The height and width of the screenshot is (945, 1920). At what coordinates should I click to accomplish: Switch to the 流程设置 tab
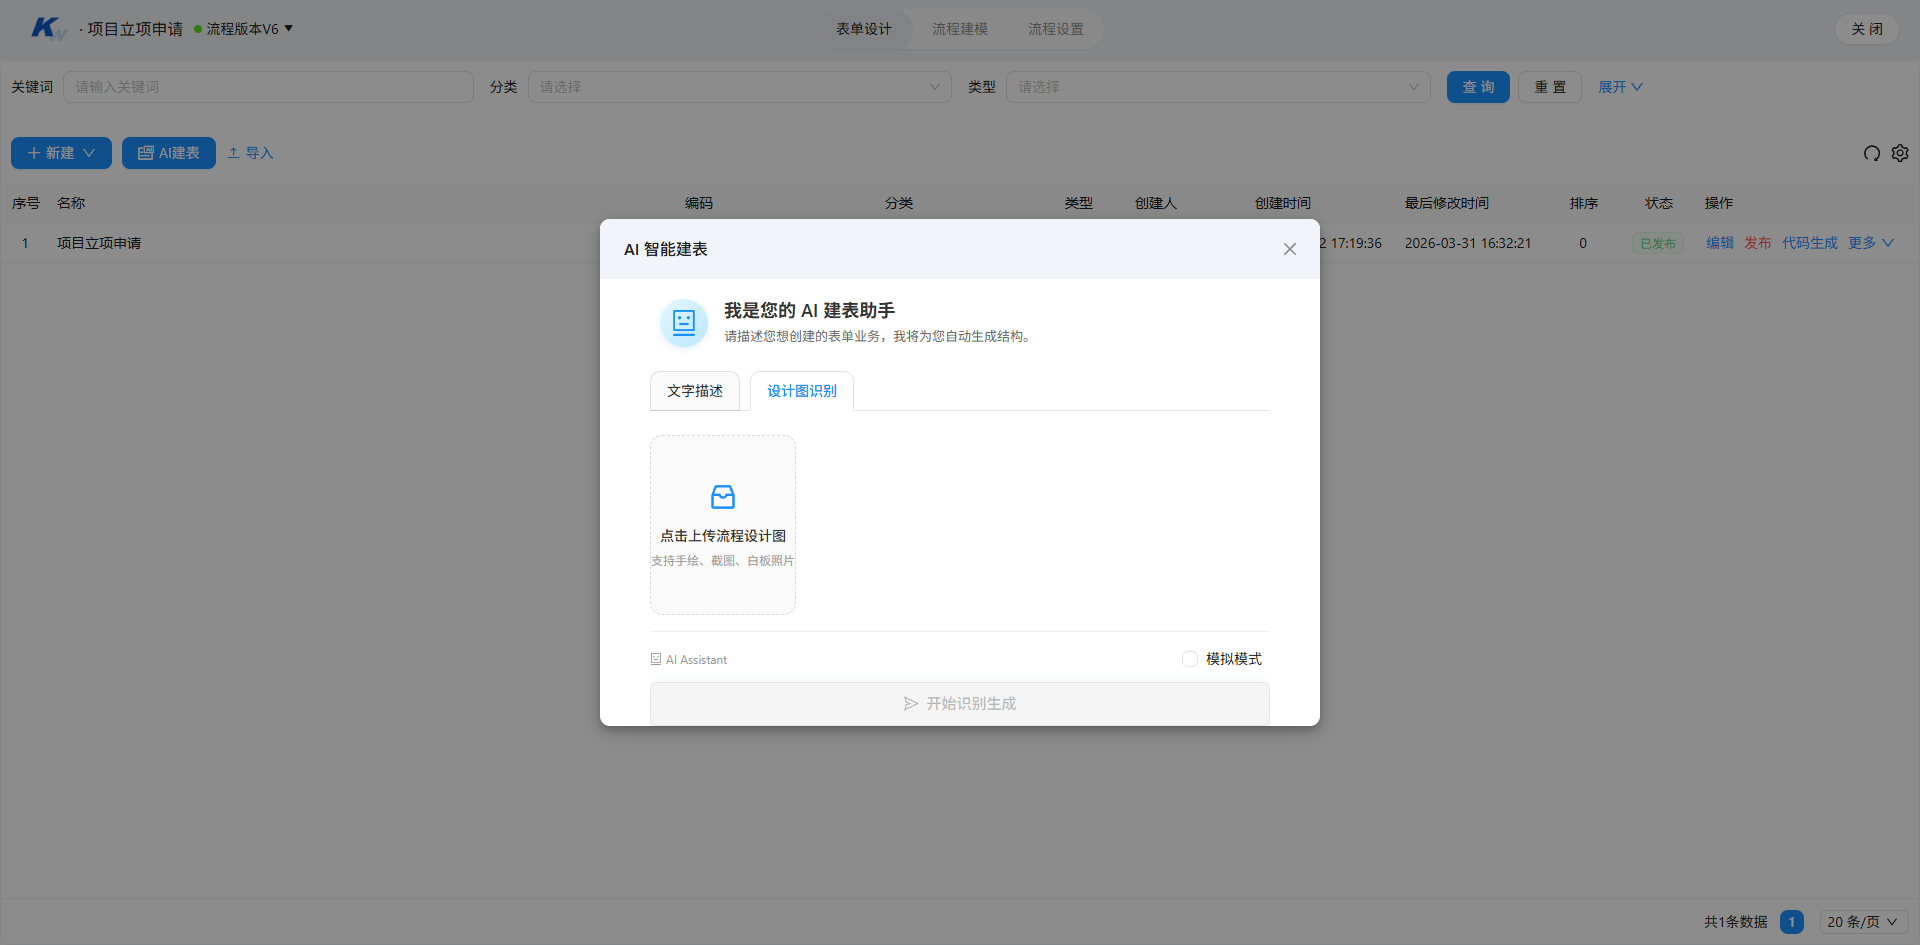[1056, 29]
